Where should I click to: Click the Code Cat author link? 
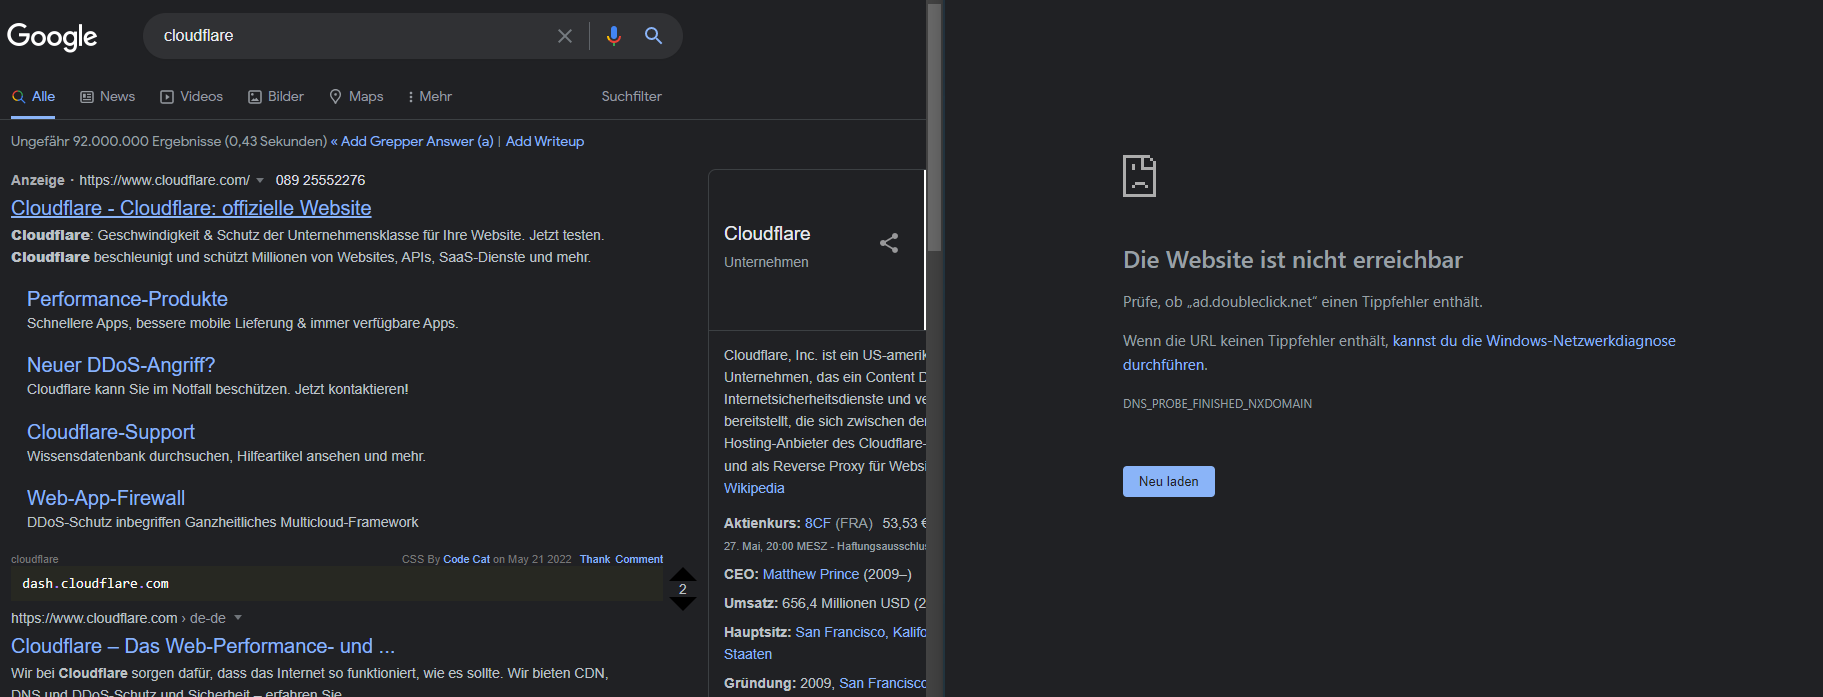pyautogui.click(x=466, y=559)
